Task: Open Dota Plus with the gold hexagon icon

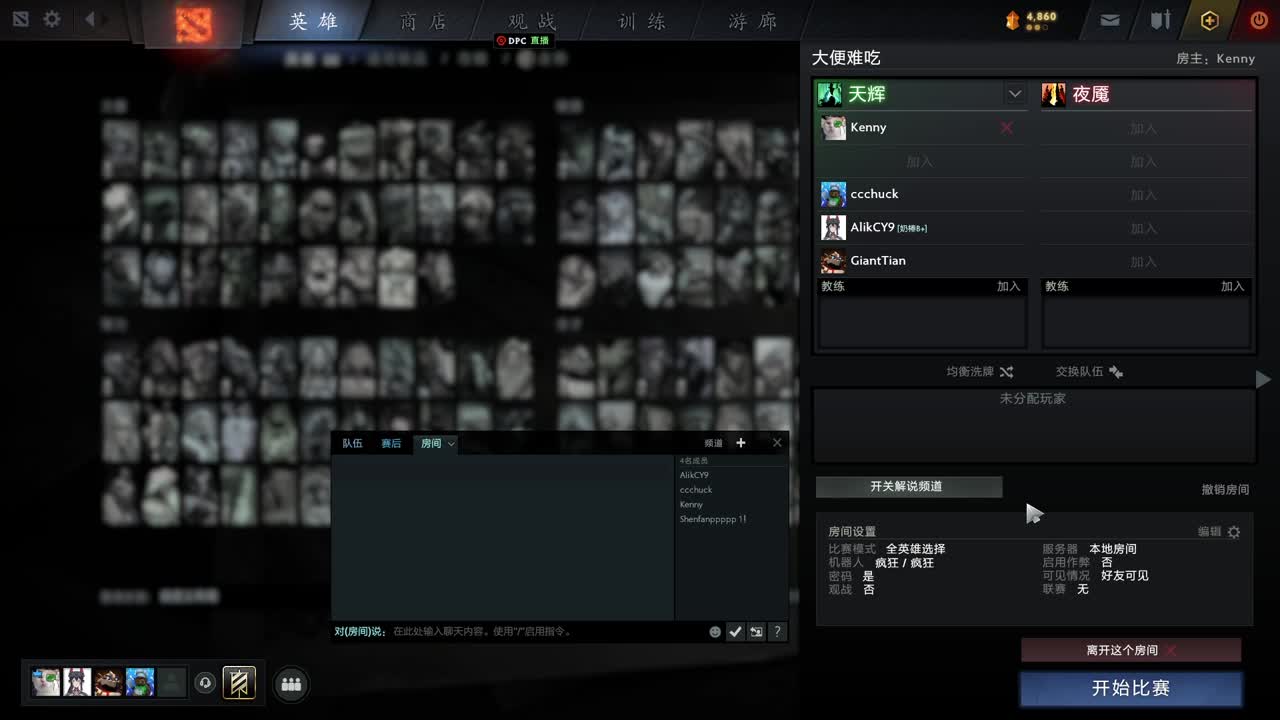Action: point(1209,19)
